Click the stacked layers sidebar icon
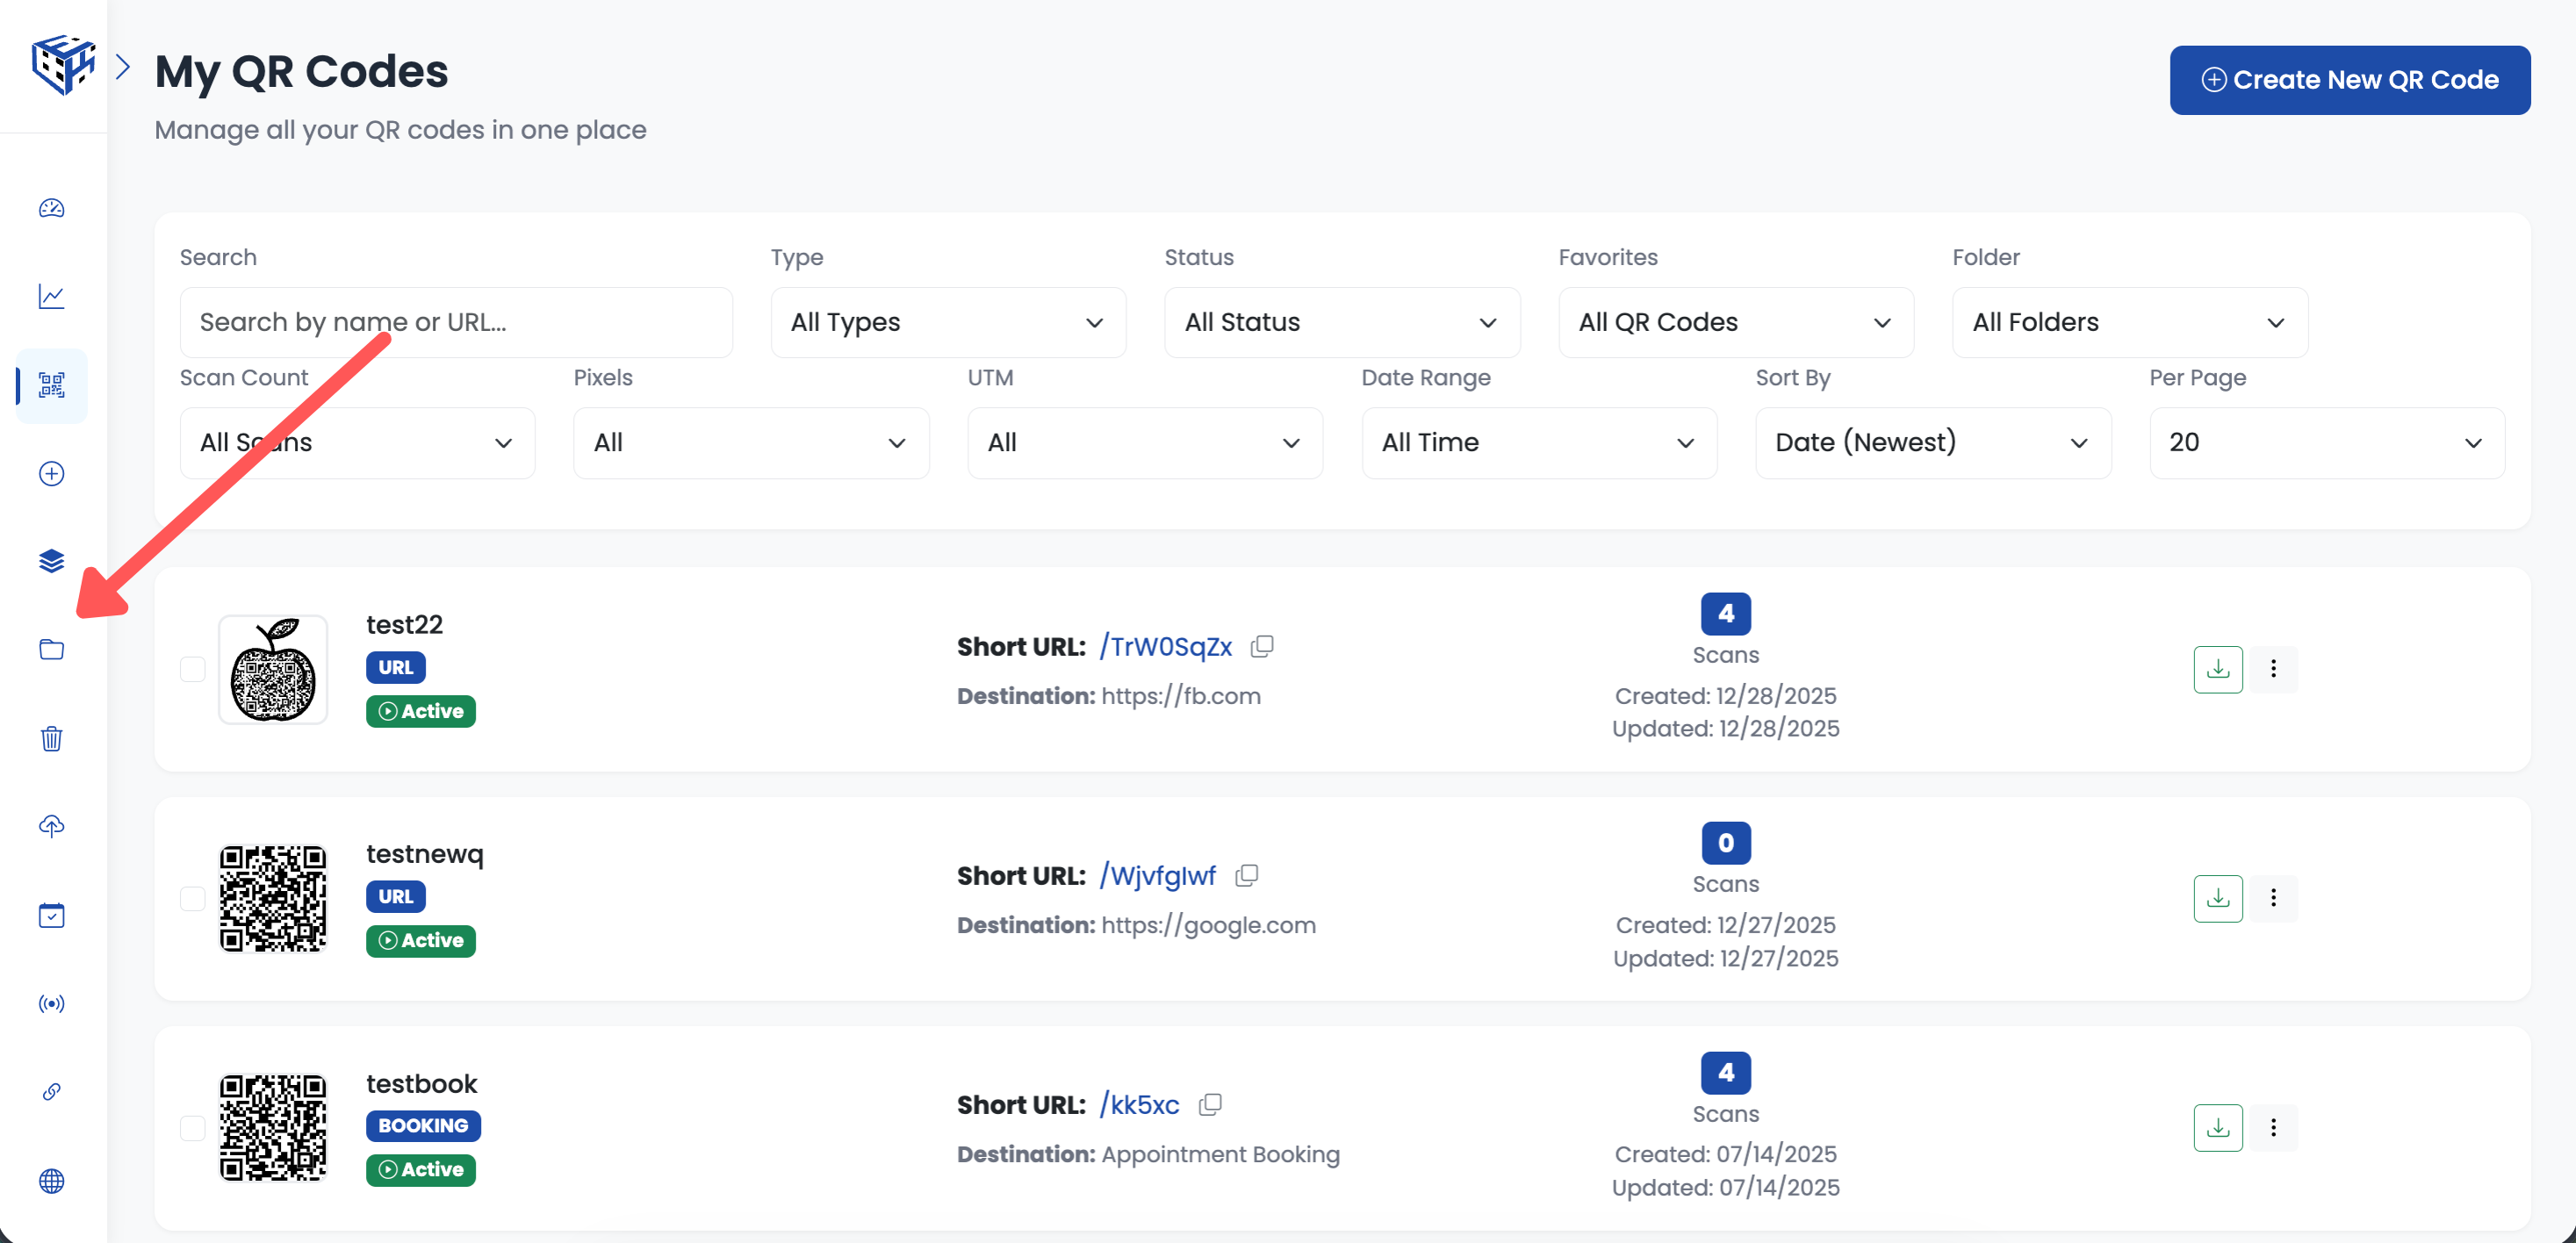This screenshot has height=1243, width=2576. point(52,561)
